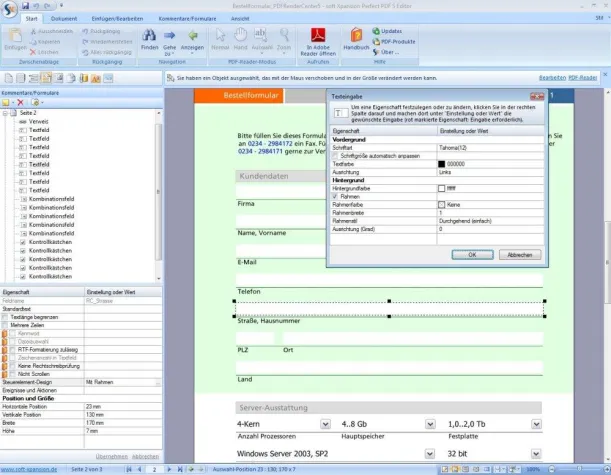Viewport: 611px width, 475px height.
Task: Click the black Textfarbe 000000 swatch
Action: [441, 164]
